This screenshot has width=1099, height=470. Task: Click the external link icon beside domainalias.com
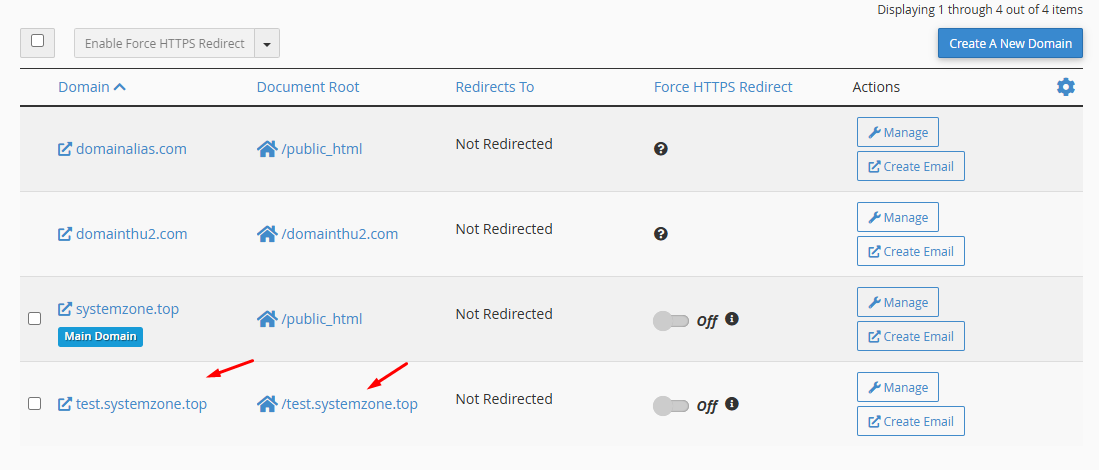65,149
